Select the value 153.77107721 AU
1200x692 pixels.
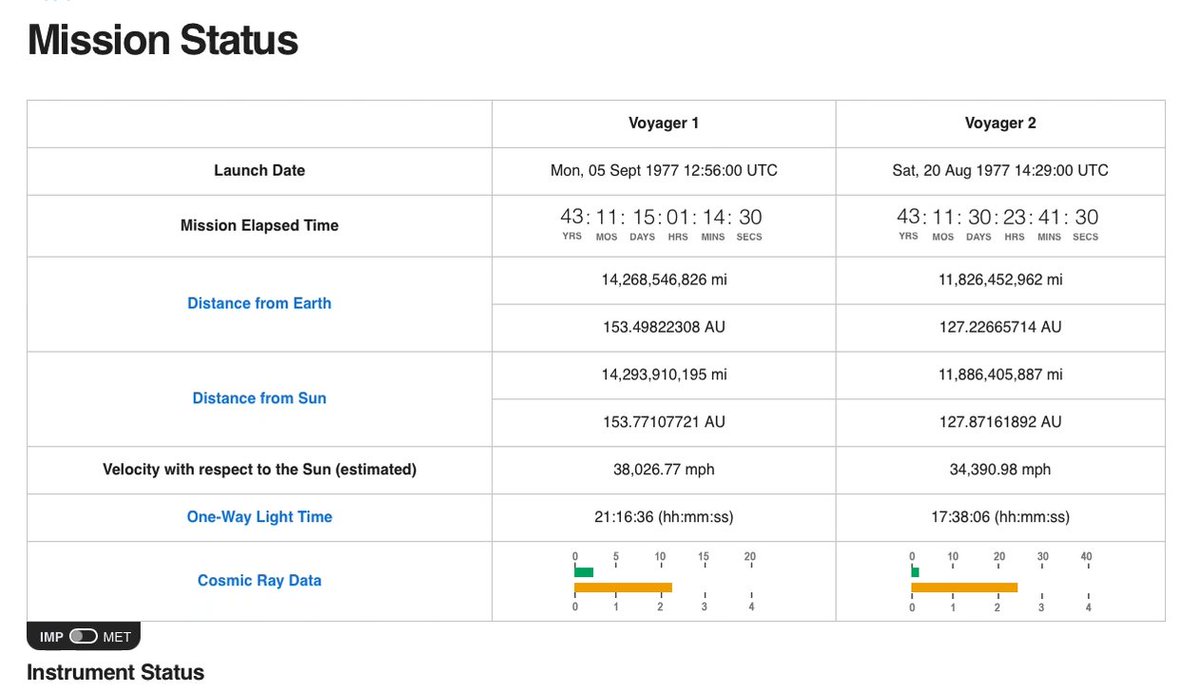pos(664,422)
